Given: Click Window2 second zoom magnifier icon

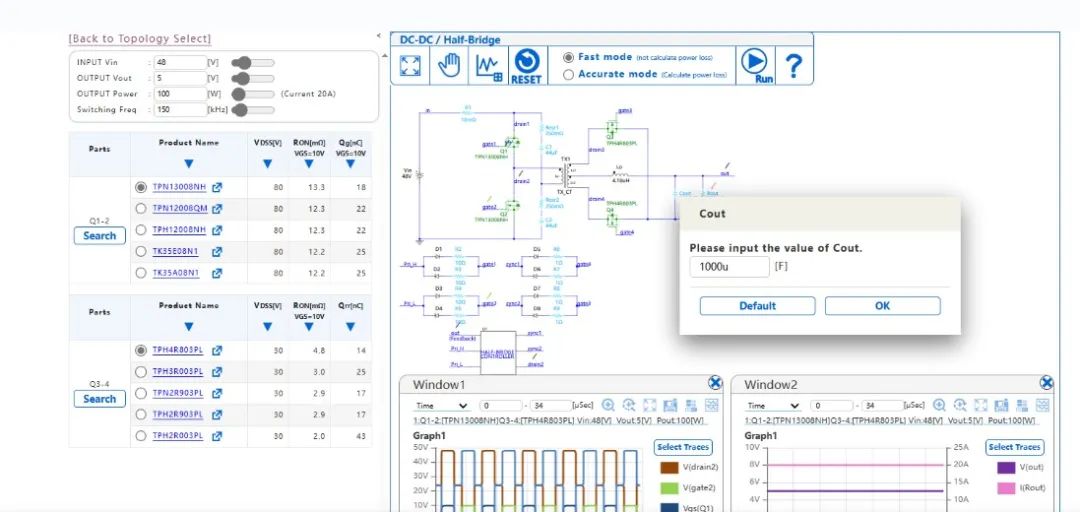Looking at the screenshot, I should (960, 405).
